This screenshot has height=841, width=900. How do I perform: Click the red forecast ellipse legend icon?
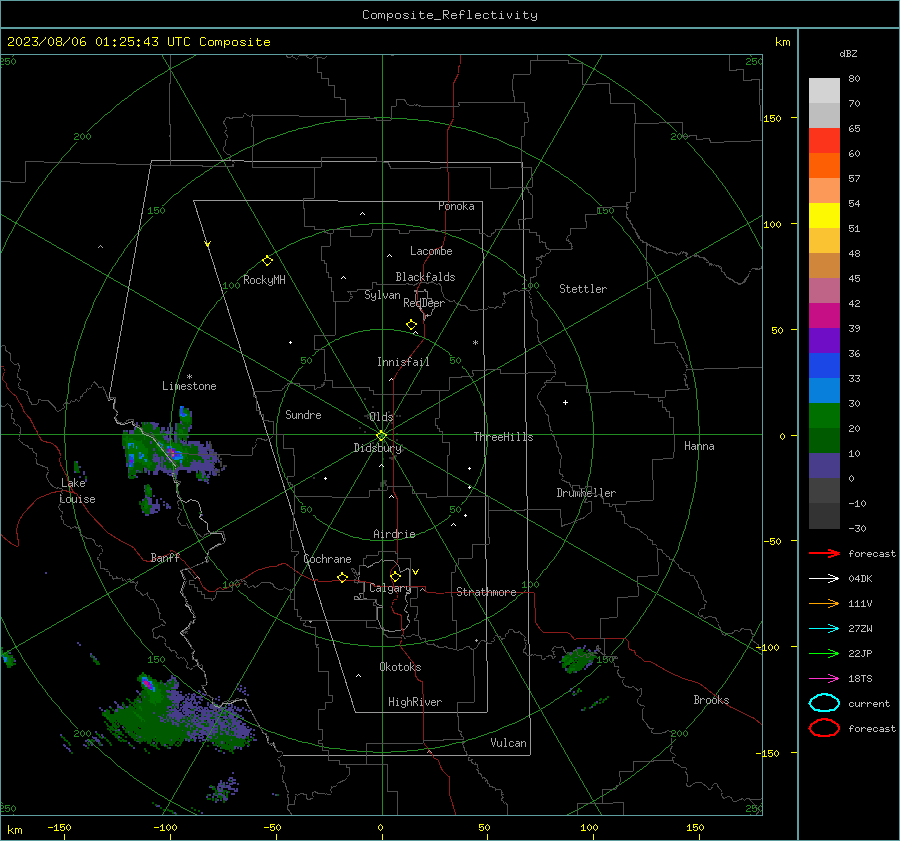(x=824, y=728)
